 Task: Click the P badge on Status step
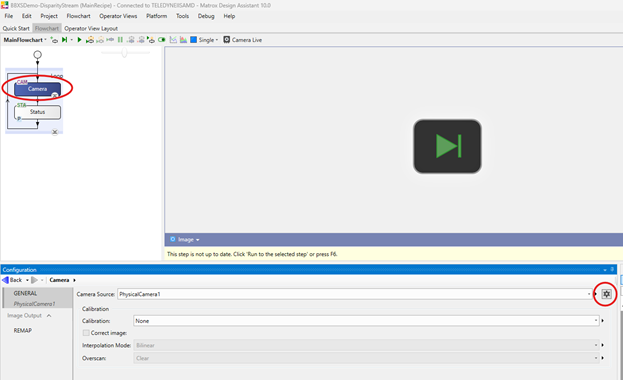click(x=19, y=119)
